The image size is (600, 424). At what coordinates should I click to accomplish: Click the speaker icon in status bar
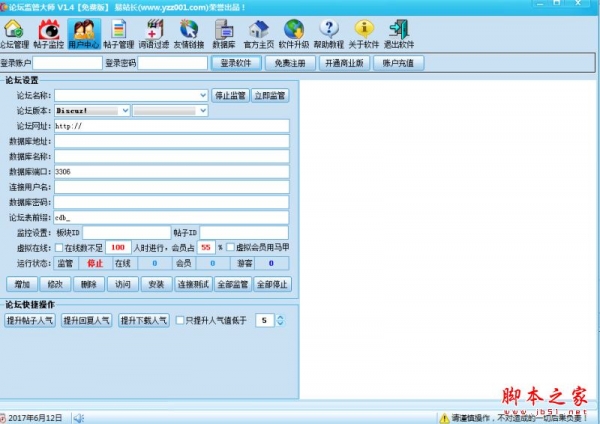point(79,418)
